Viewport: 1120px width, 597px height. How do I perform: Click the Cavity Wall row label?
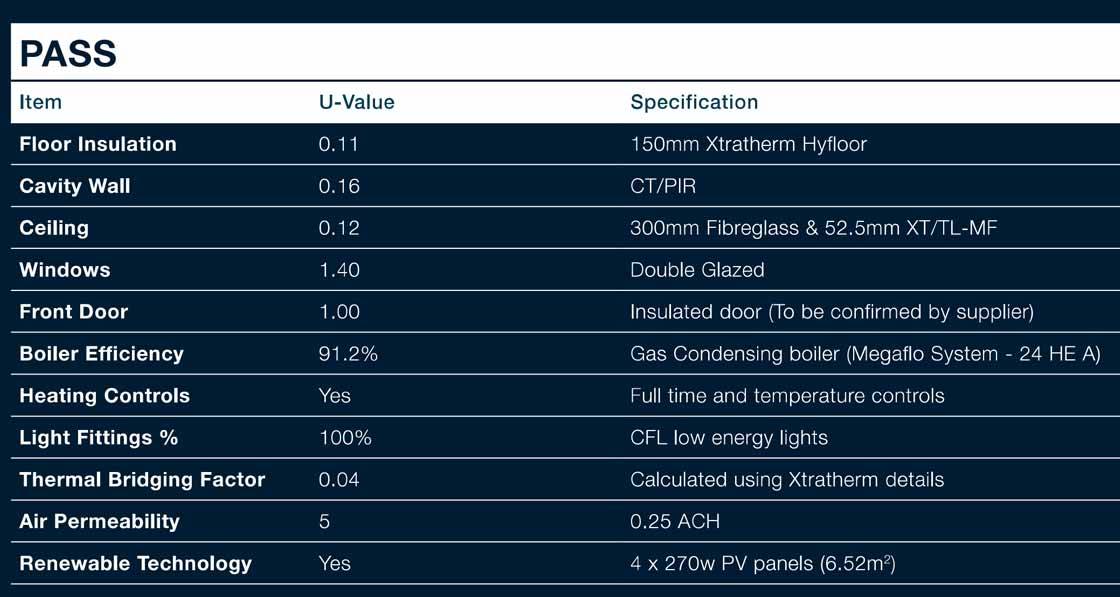[x=75, y=186]
